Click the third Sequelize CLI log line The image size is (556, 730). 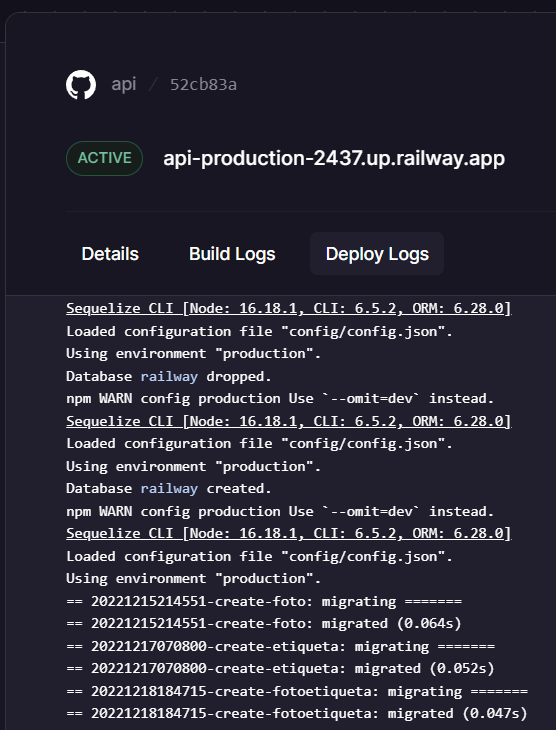(289, 533)
